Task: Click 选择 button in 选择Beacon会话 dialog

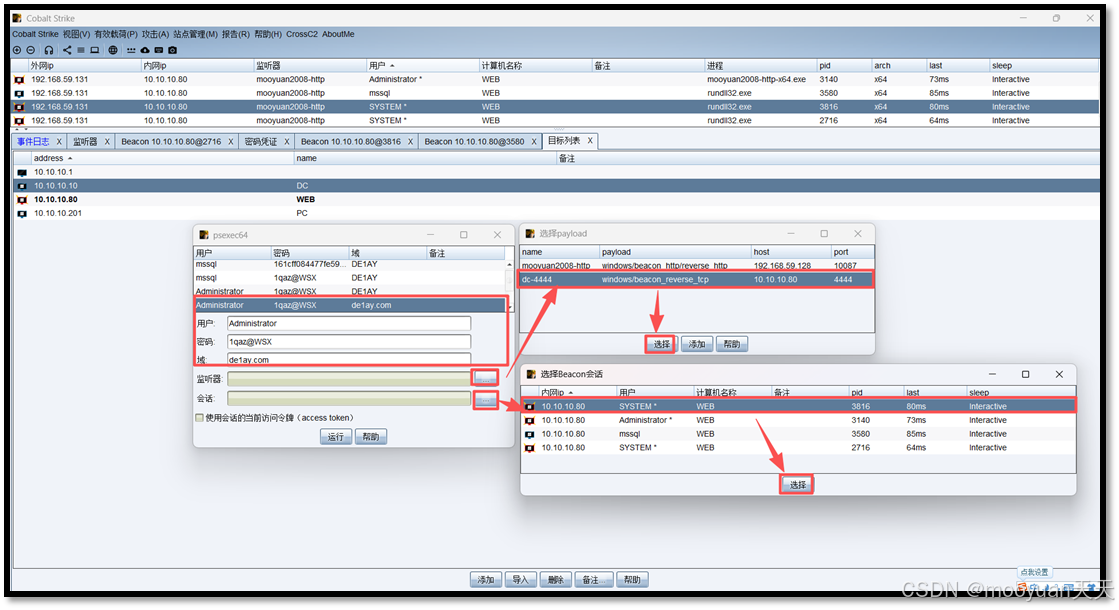Action: (797, 485)
